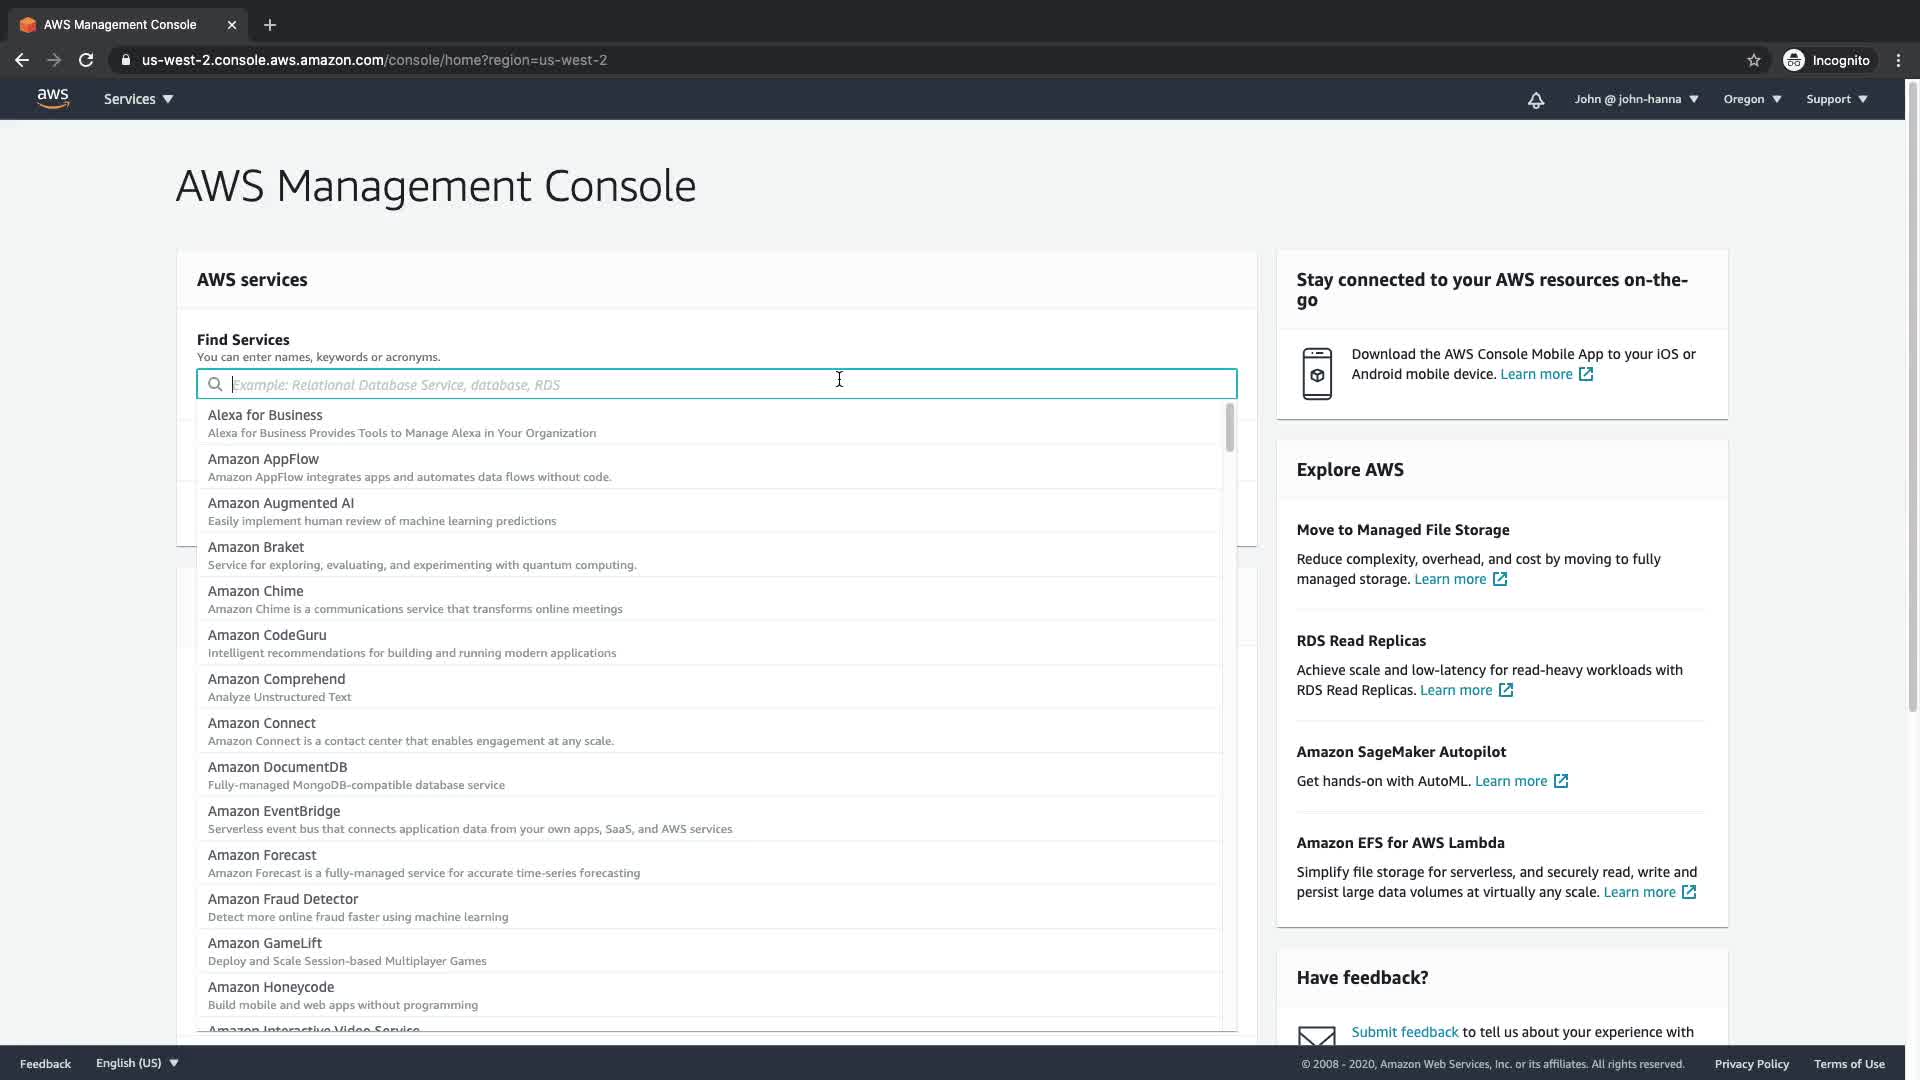Expand the Oregon region selector

(x=1752, y=99)
